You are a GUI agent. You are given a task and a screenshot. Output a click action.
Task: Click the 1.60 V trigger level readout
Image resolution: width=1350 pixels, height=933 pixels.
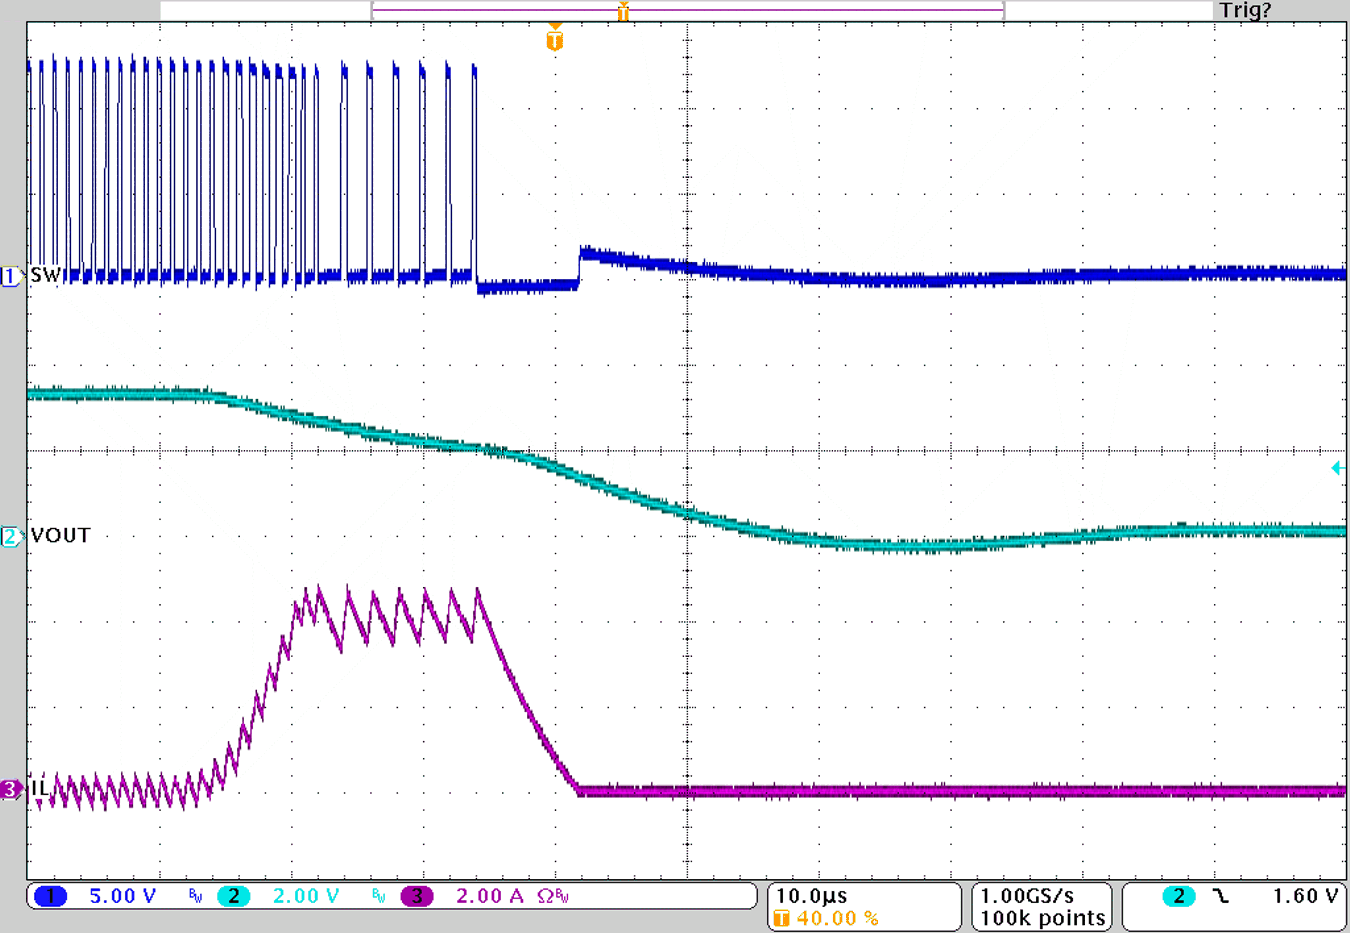point(1304,896)
